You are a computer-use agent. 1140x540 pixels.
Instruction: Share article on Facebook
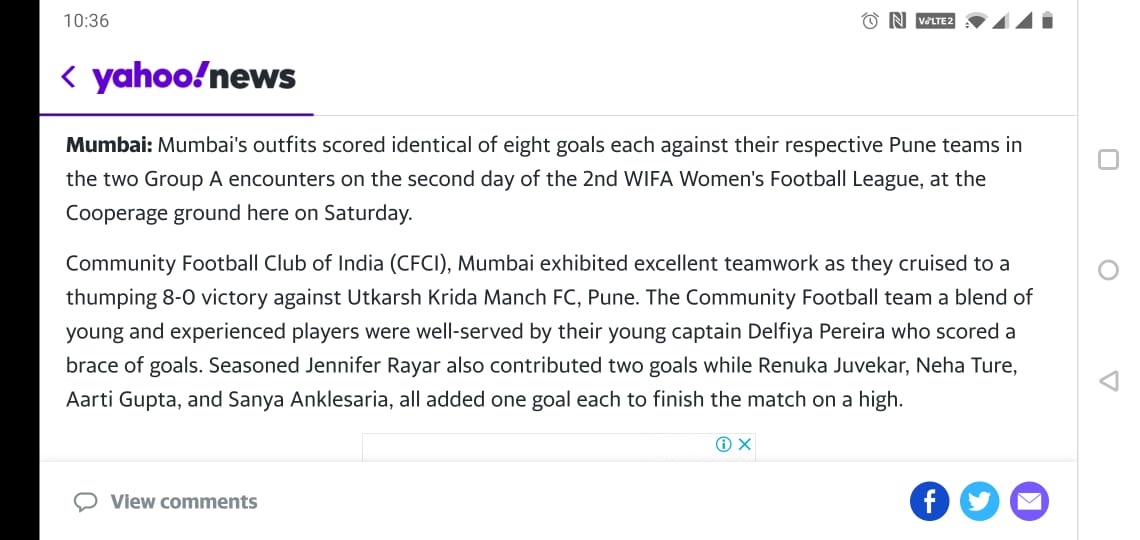(x=929, y=501)
